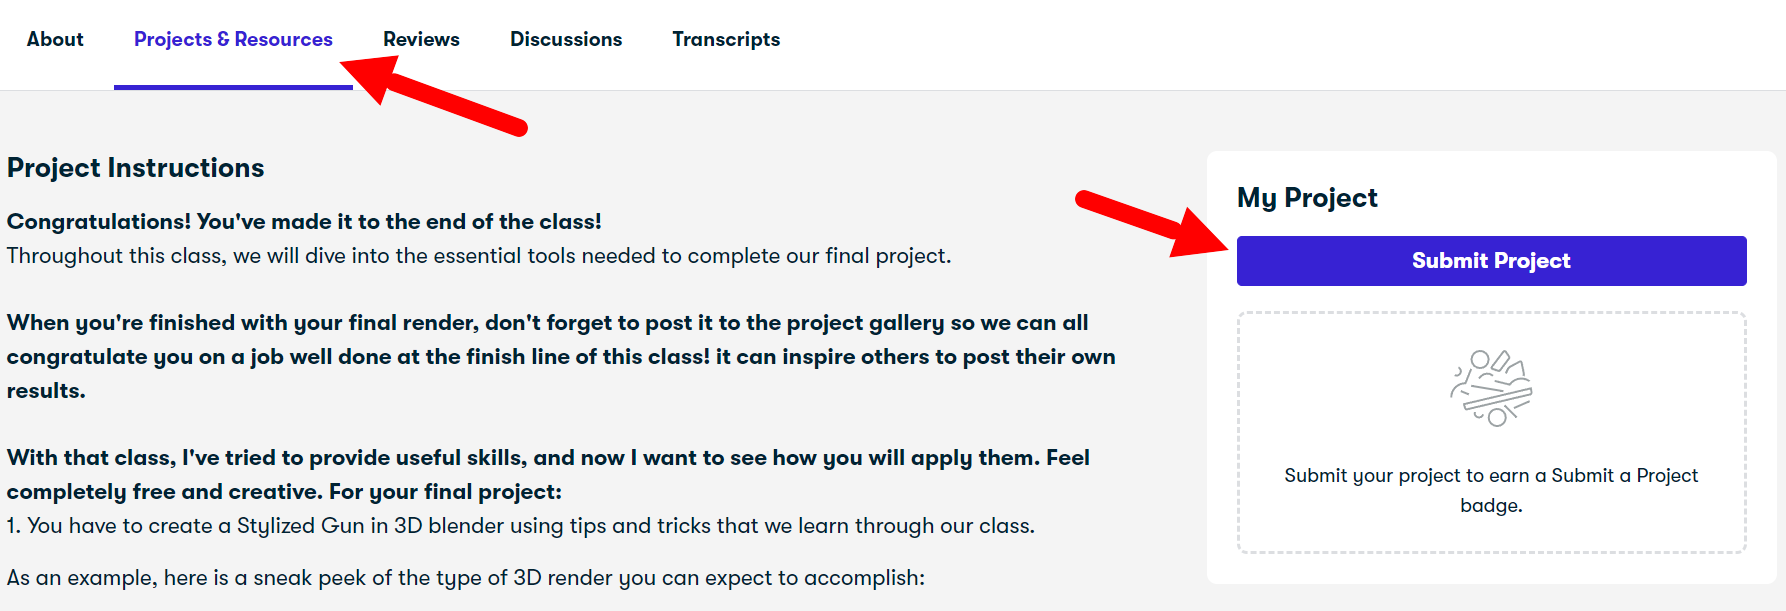Click the 'With that class, I've tried' paragraph

[x=548, y=474]
